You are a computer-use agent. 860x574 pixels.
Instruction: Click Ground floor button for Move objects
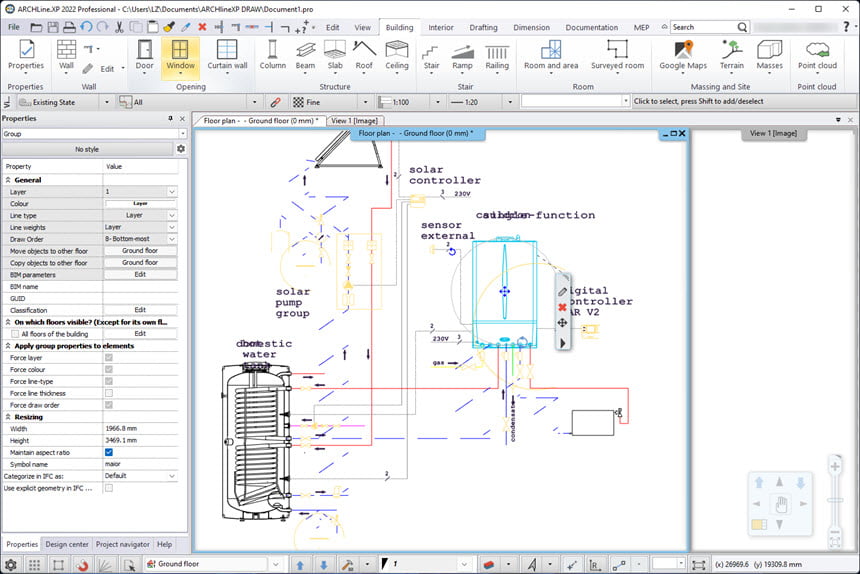click(x=140, y=251)
